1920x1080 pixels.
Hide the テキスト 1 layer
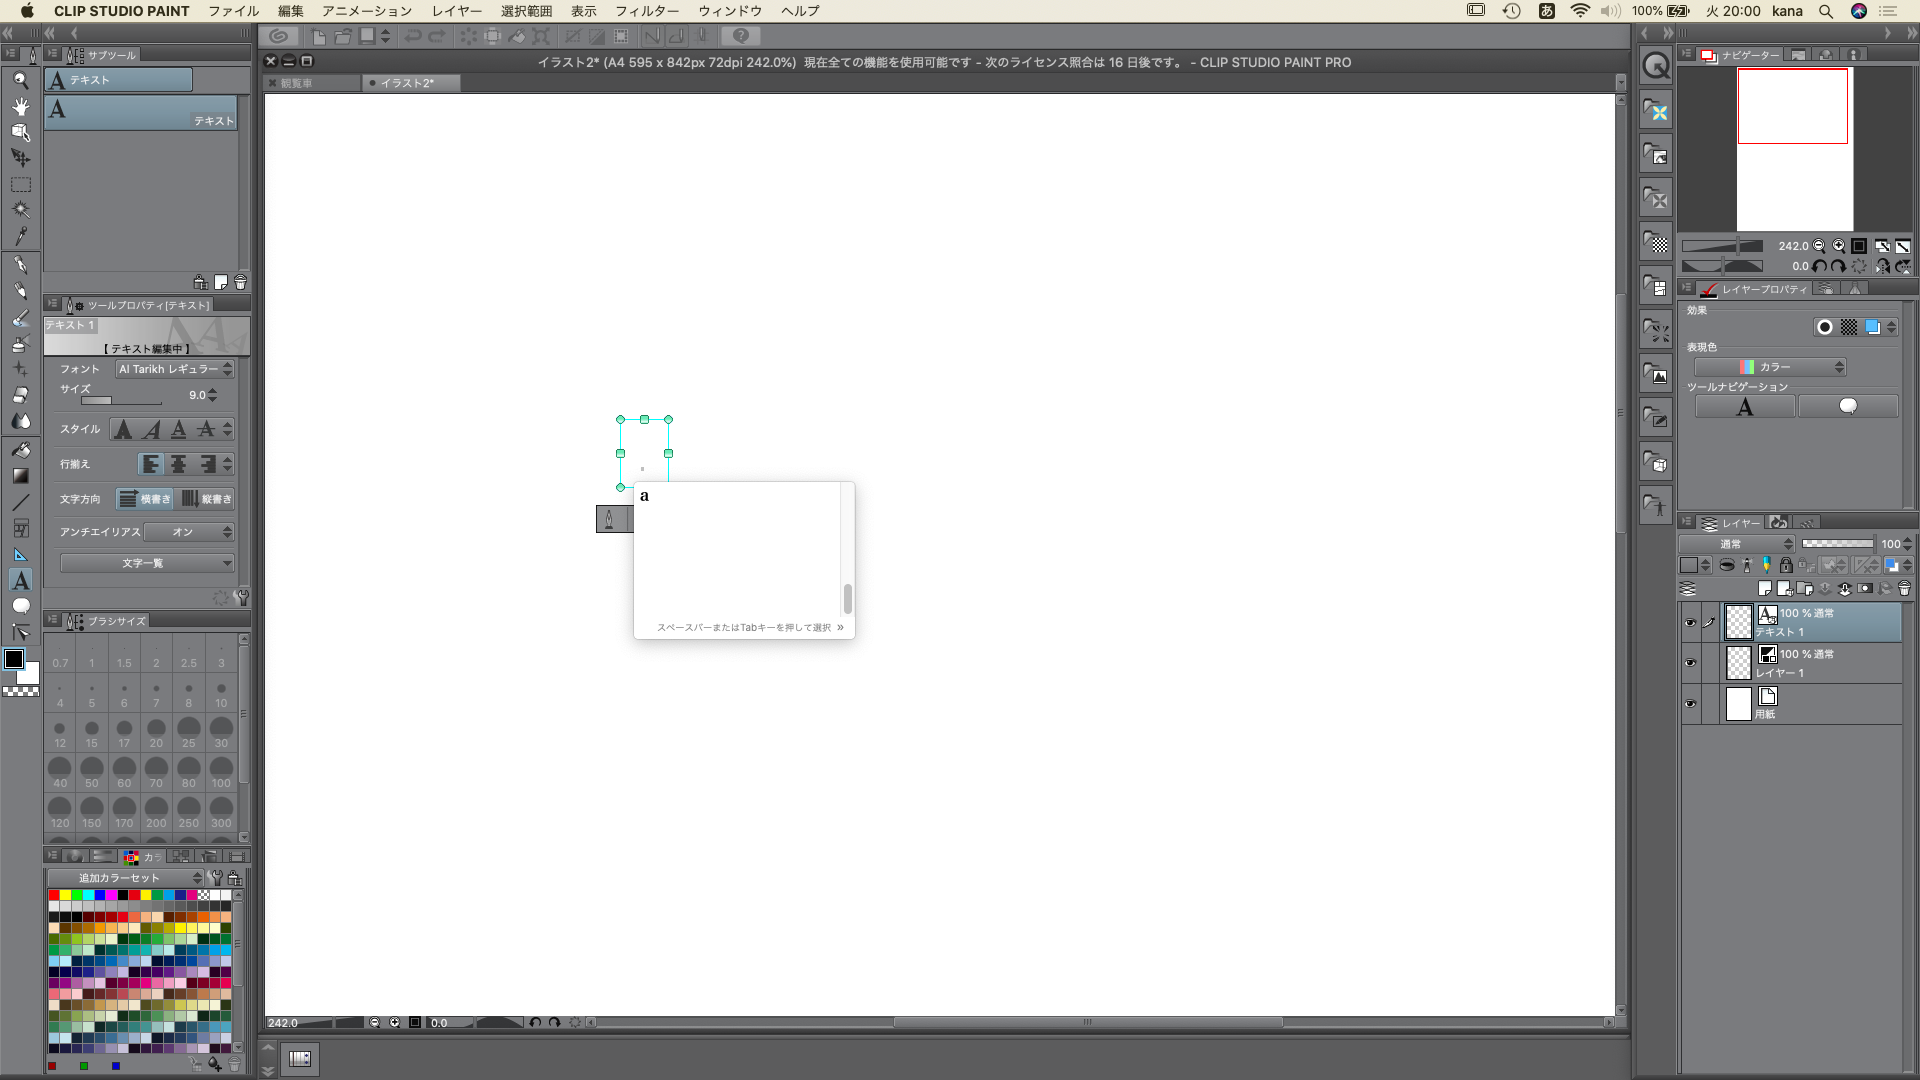1690,623
